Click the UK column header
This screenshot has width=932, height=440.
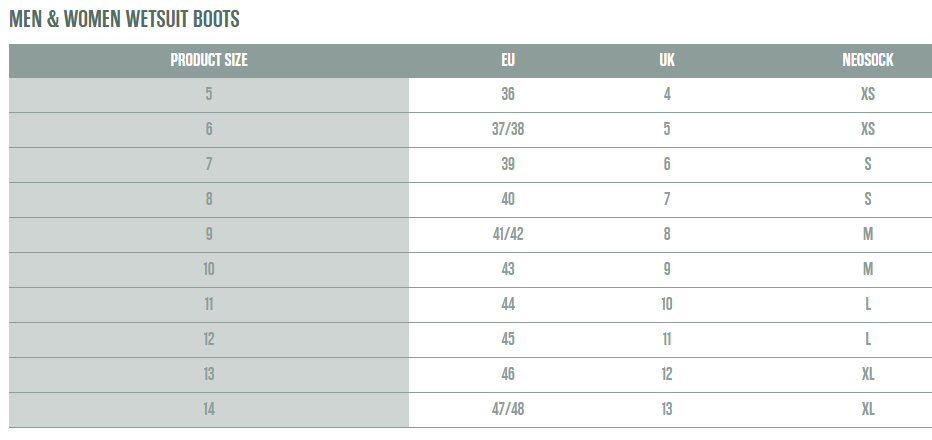pos(667,60)
